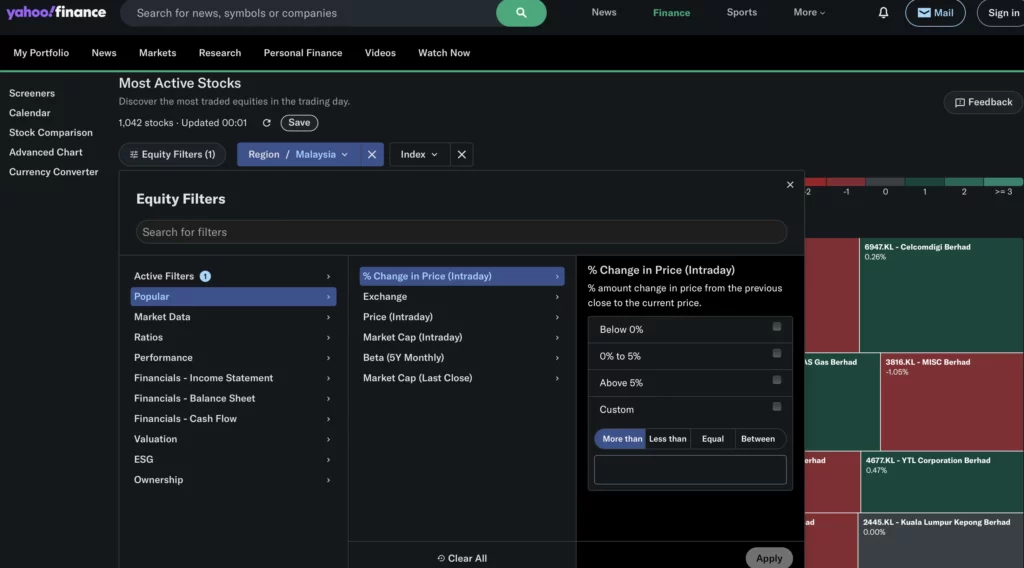
Task: Go to Finance in top header
Action: pos(671,12)
